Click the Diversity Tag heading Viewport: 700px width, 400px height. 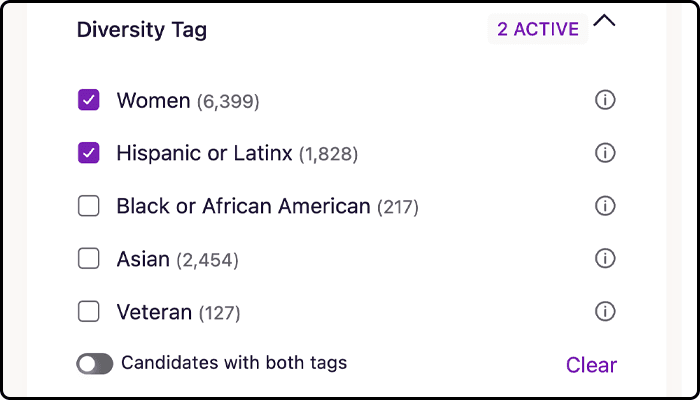tap(142, 30)
